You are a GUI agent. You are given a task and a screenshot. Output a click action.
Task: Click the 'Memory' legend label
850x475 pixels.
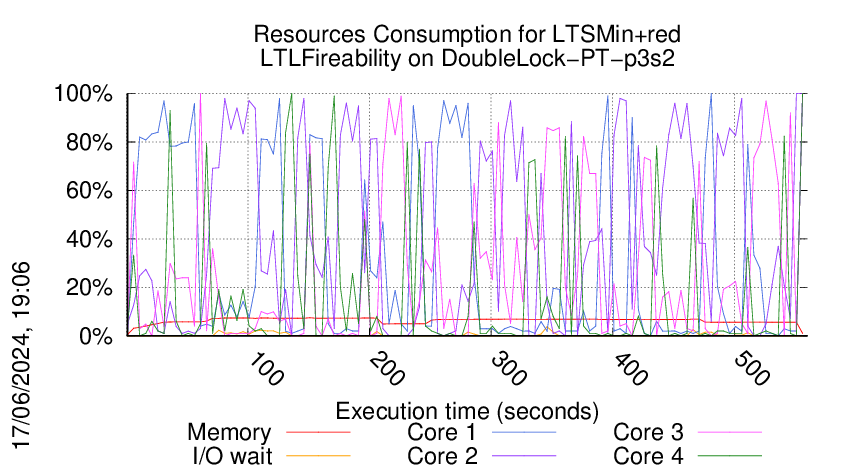coord(229,433)
